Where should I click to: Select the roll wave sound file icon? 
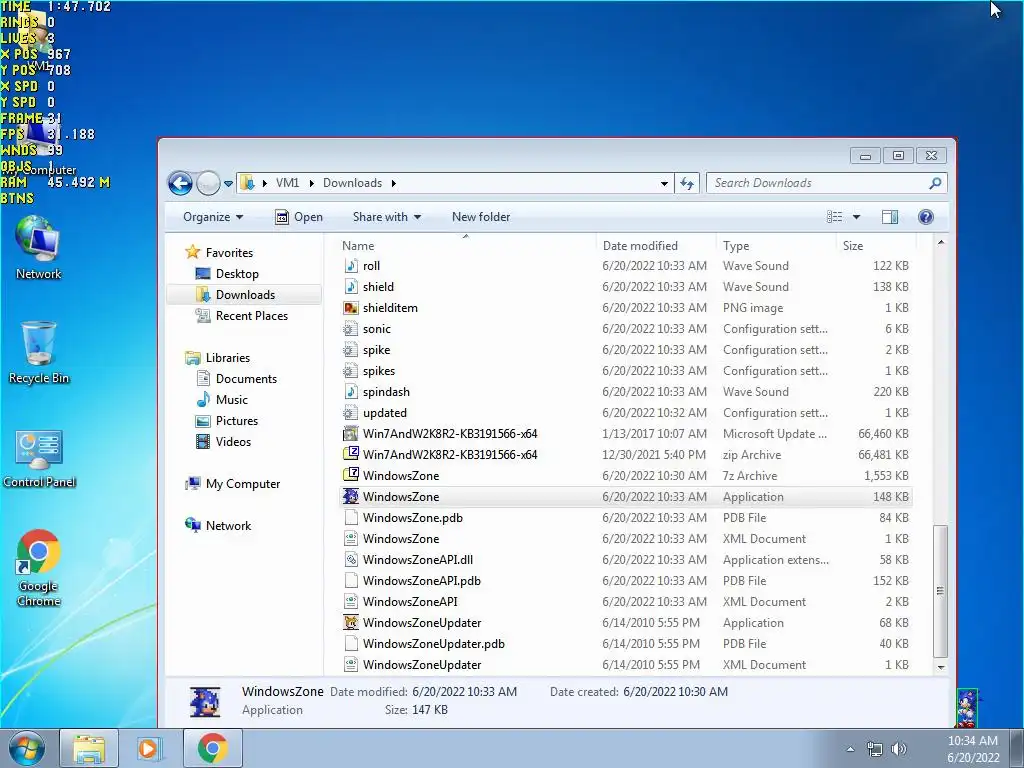pyautogui.click(x=351, y=266)
